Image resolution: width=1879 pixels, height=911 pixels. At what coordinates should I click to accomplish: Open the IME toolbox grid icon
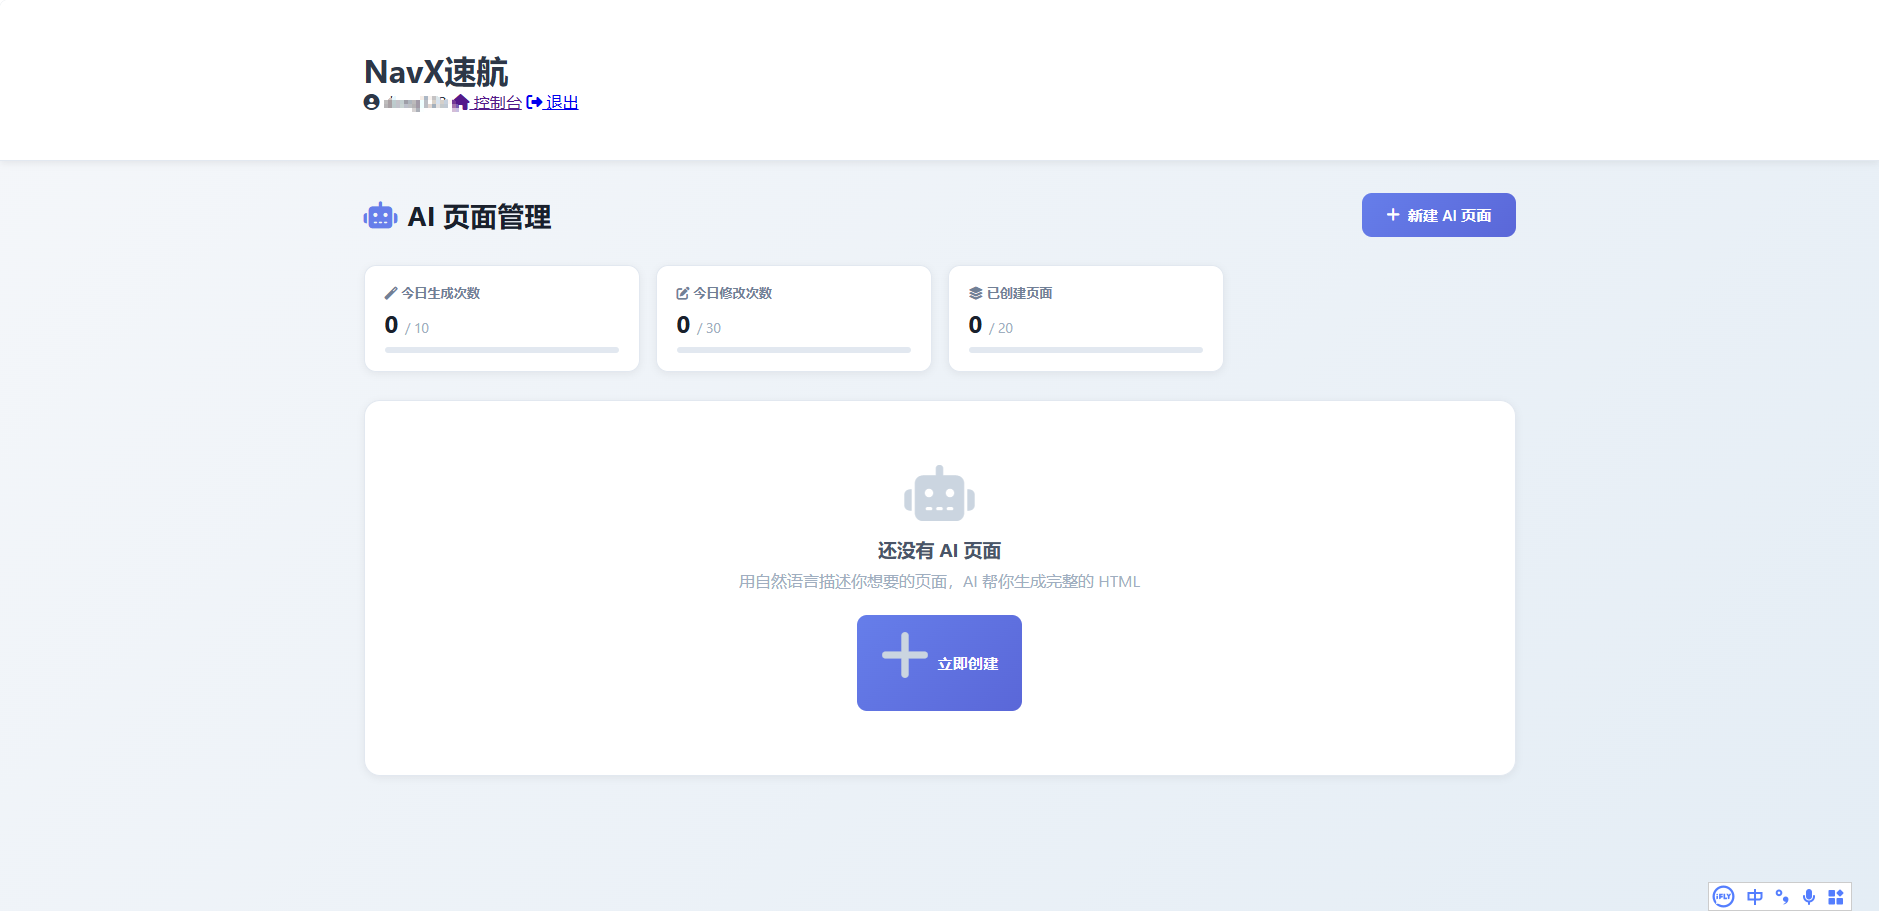point(1836,897)
